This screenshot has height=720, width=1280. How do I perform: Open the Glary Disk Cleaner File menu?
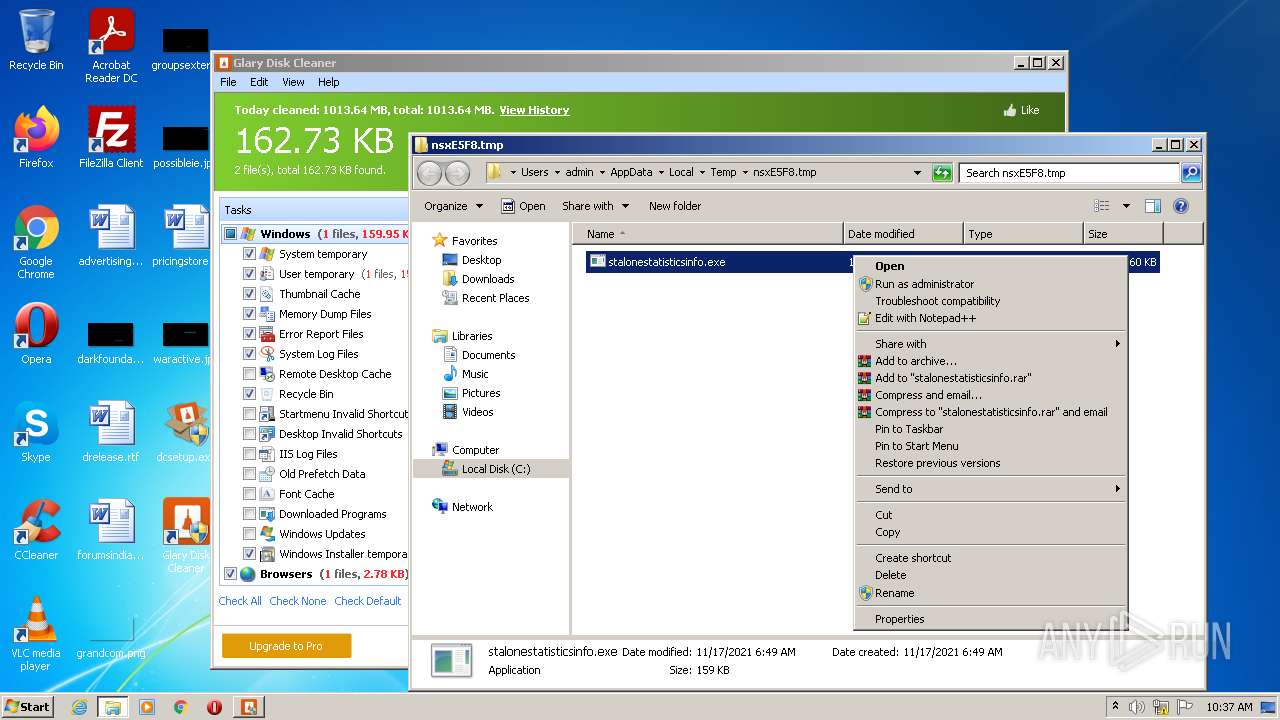(228, 82)
